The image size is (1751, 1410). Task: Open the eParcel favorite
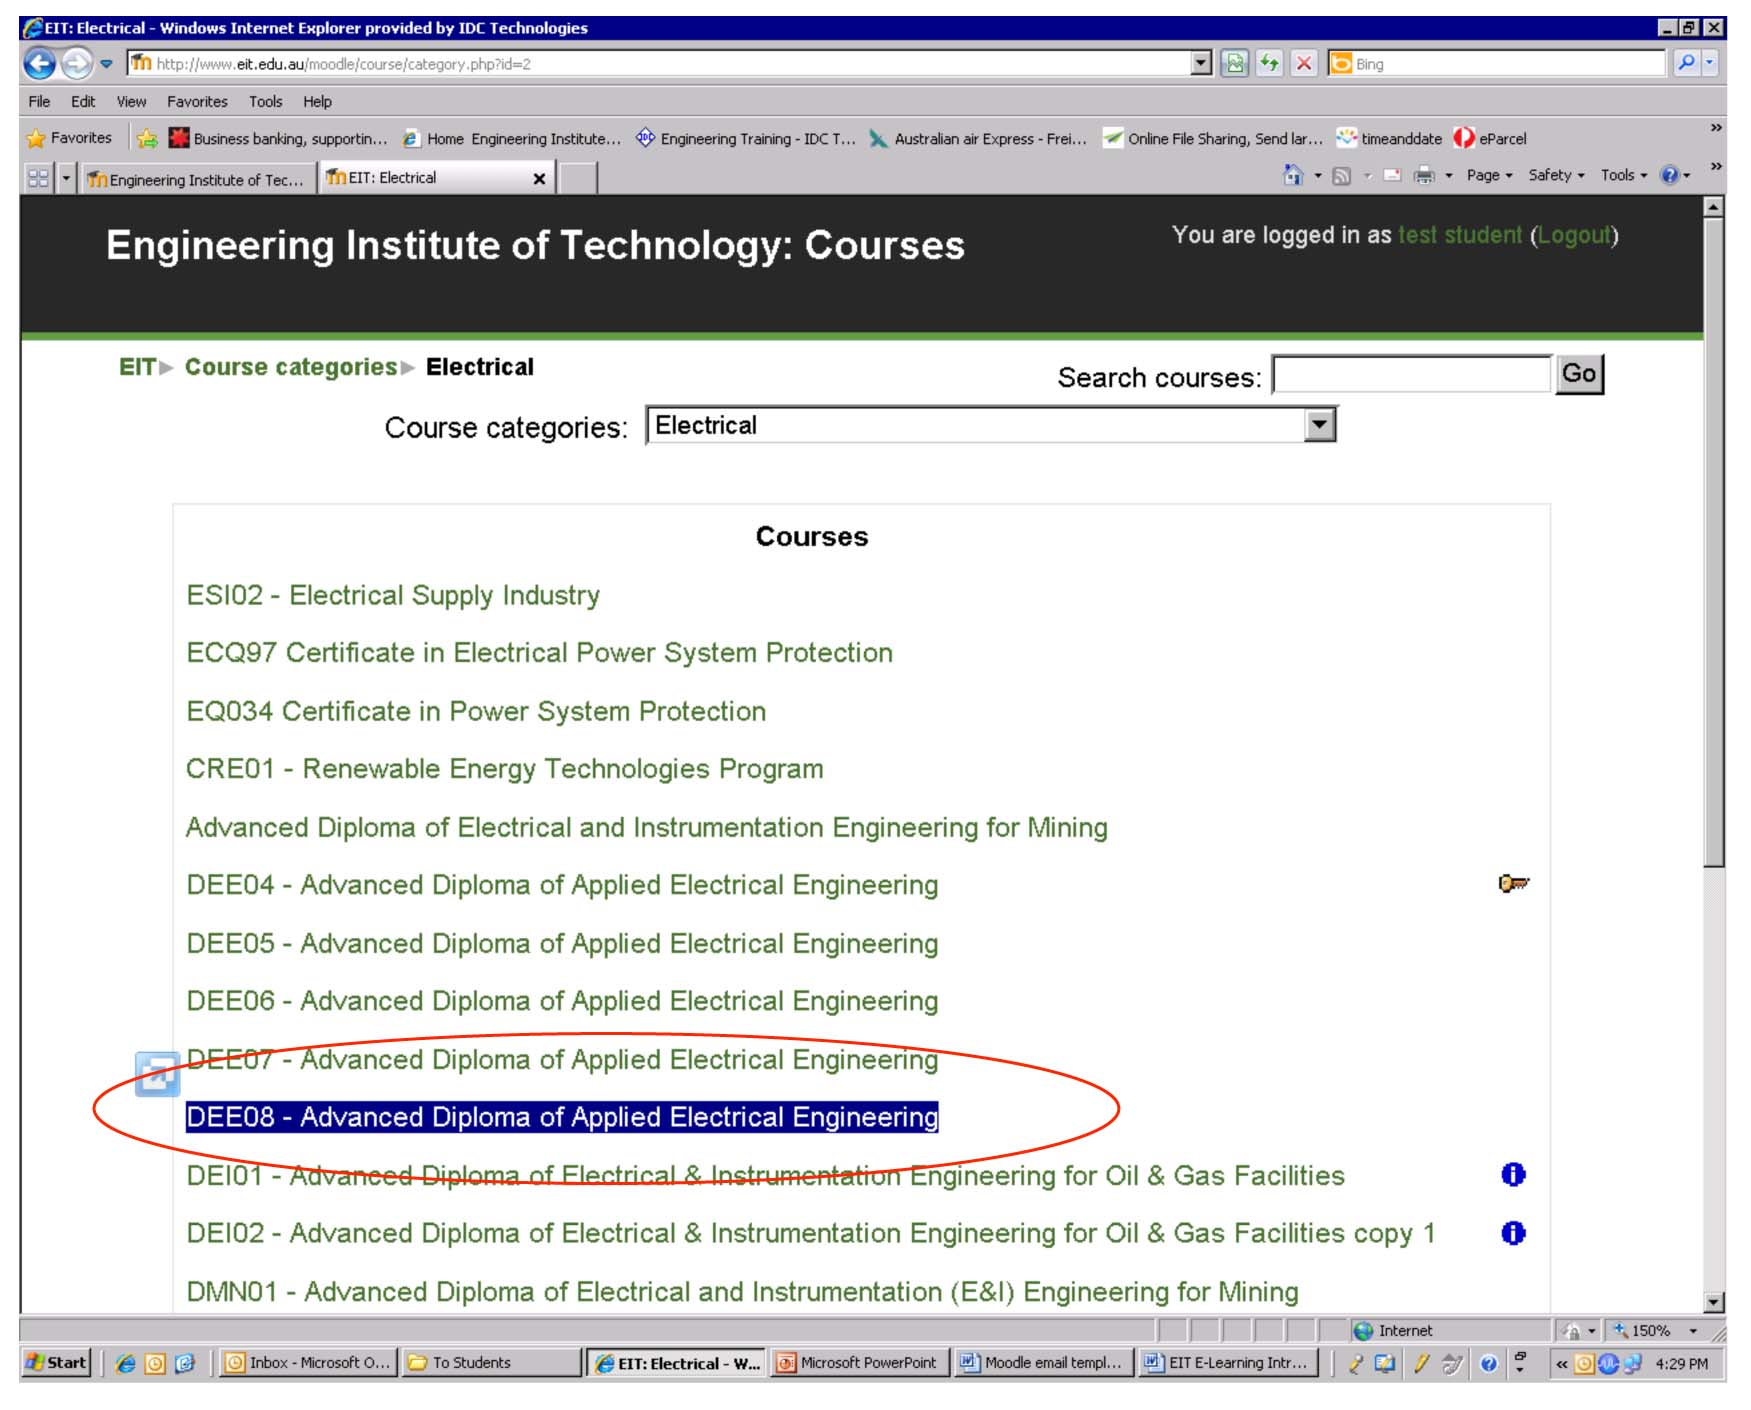tap(1490, 139)
